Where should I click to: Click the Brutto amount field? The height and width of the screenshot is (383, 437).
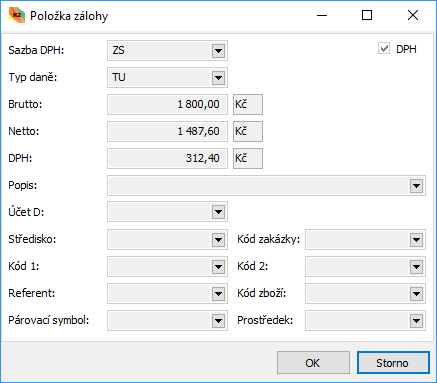[167, 104]
